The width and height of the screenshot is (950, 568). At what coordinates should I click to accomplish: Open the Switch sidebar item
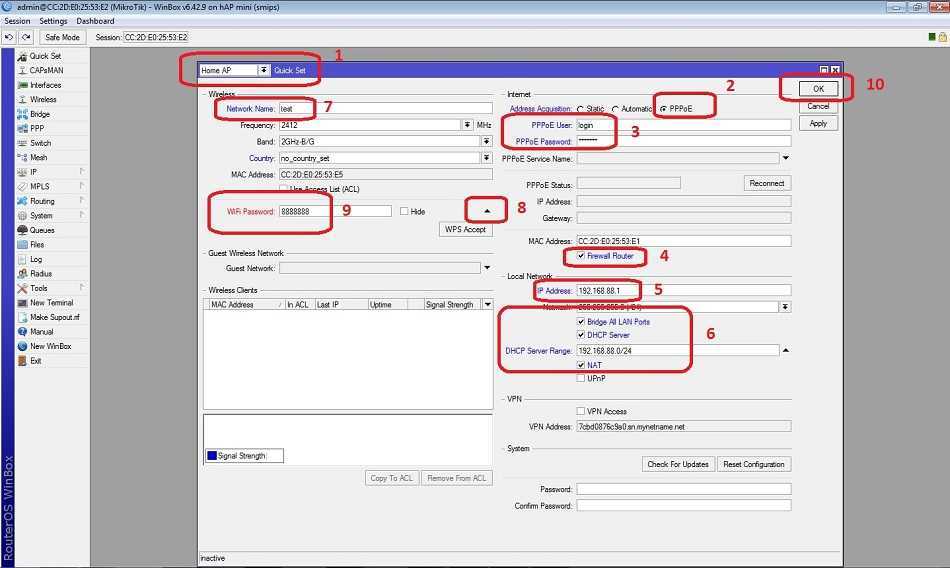41,143
